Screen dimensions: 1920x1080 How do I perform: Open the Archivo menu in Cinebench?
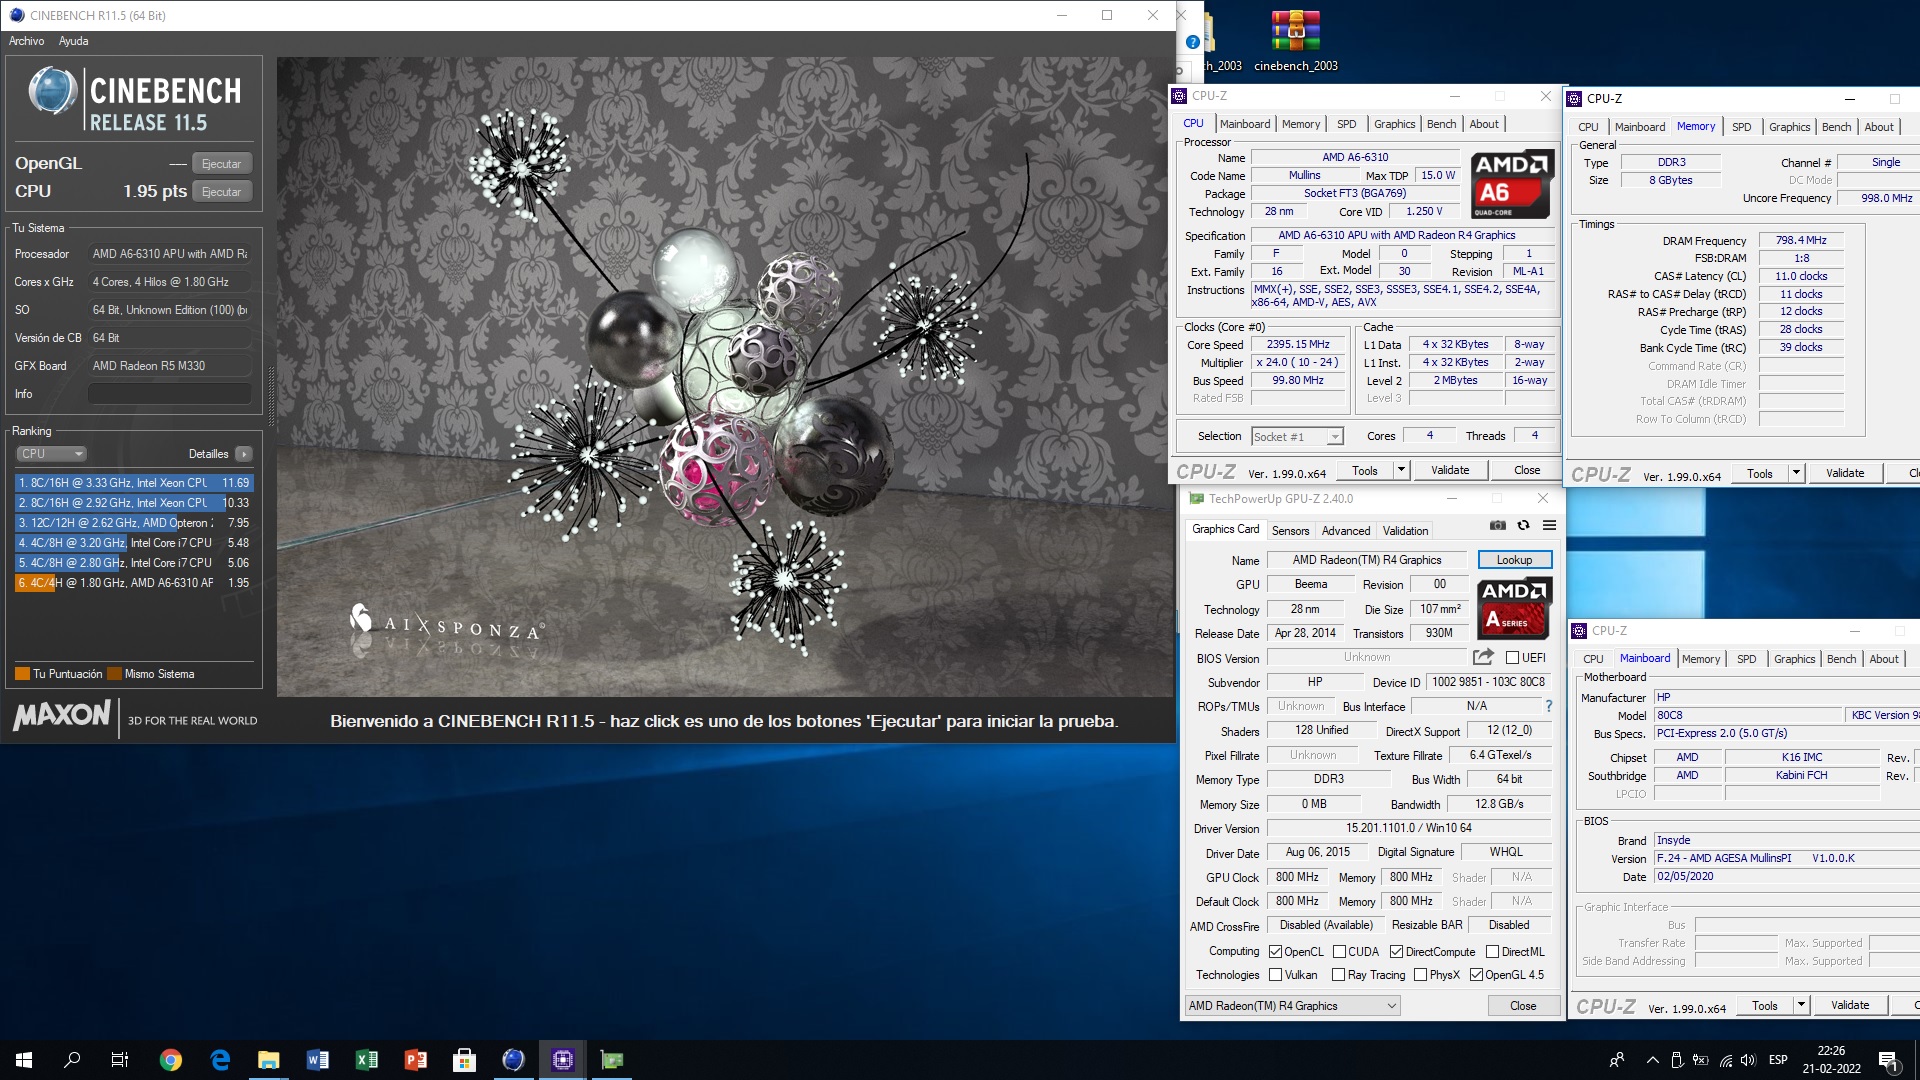(x=27, y=41)
